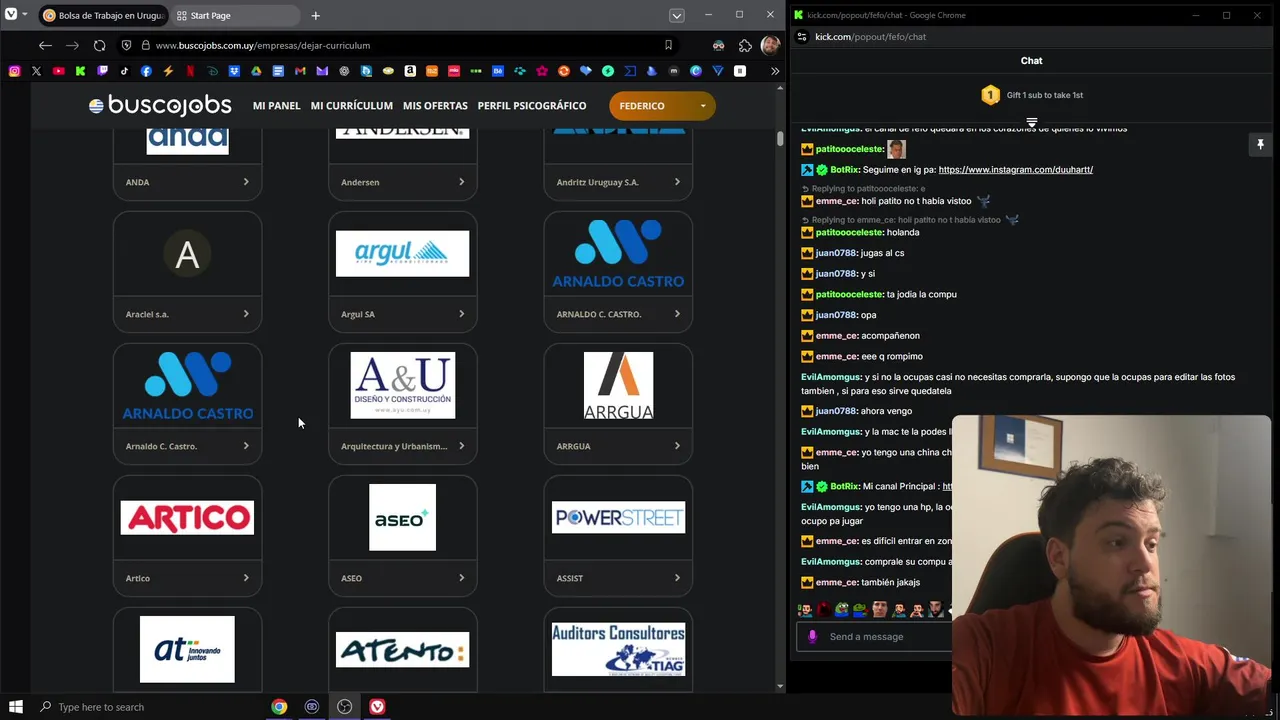The image size is (1280, 720).
Task: Open the pinned message icon in Kick chat
Action: [1260, 145]
